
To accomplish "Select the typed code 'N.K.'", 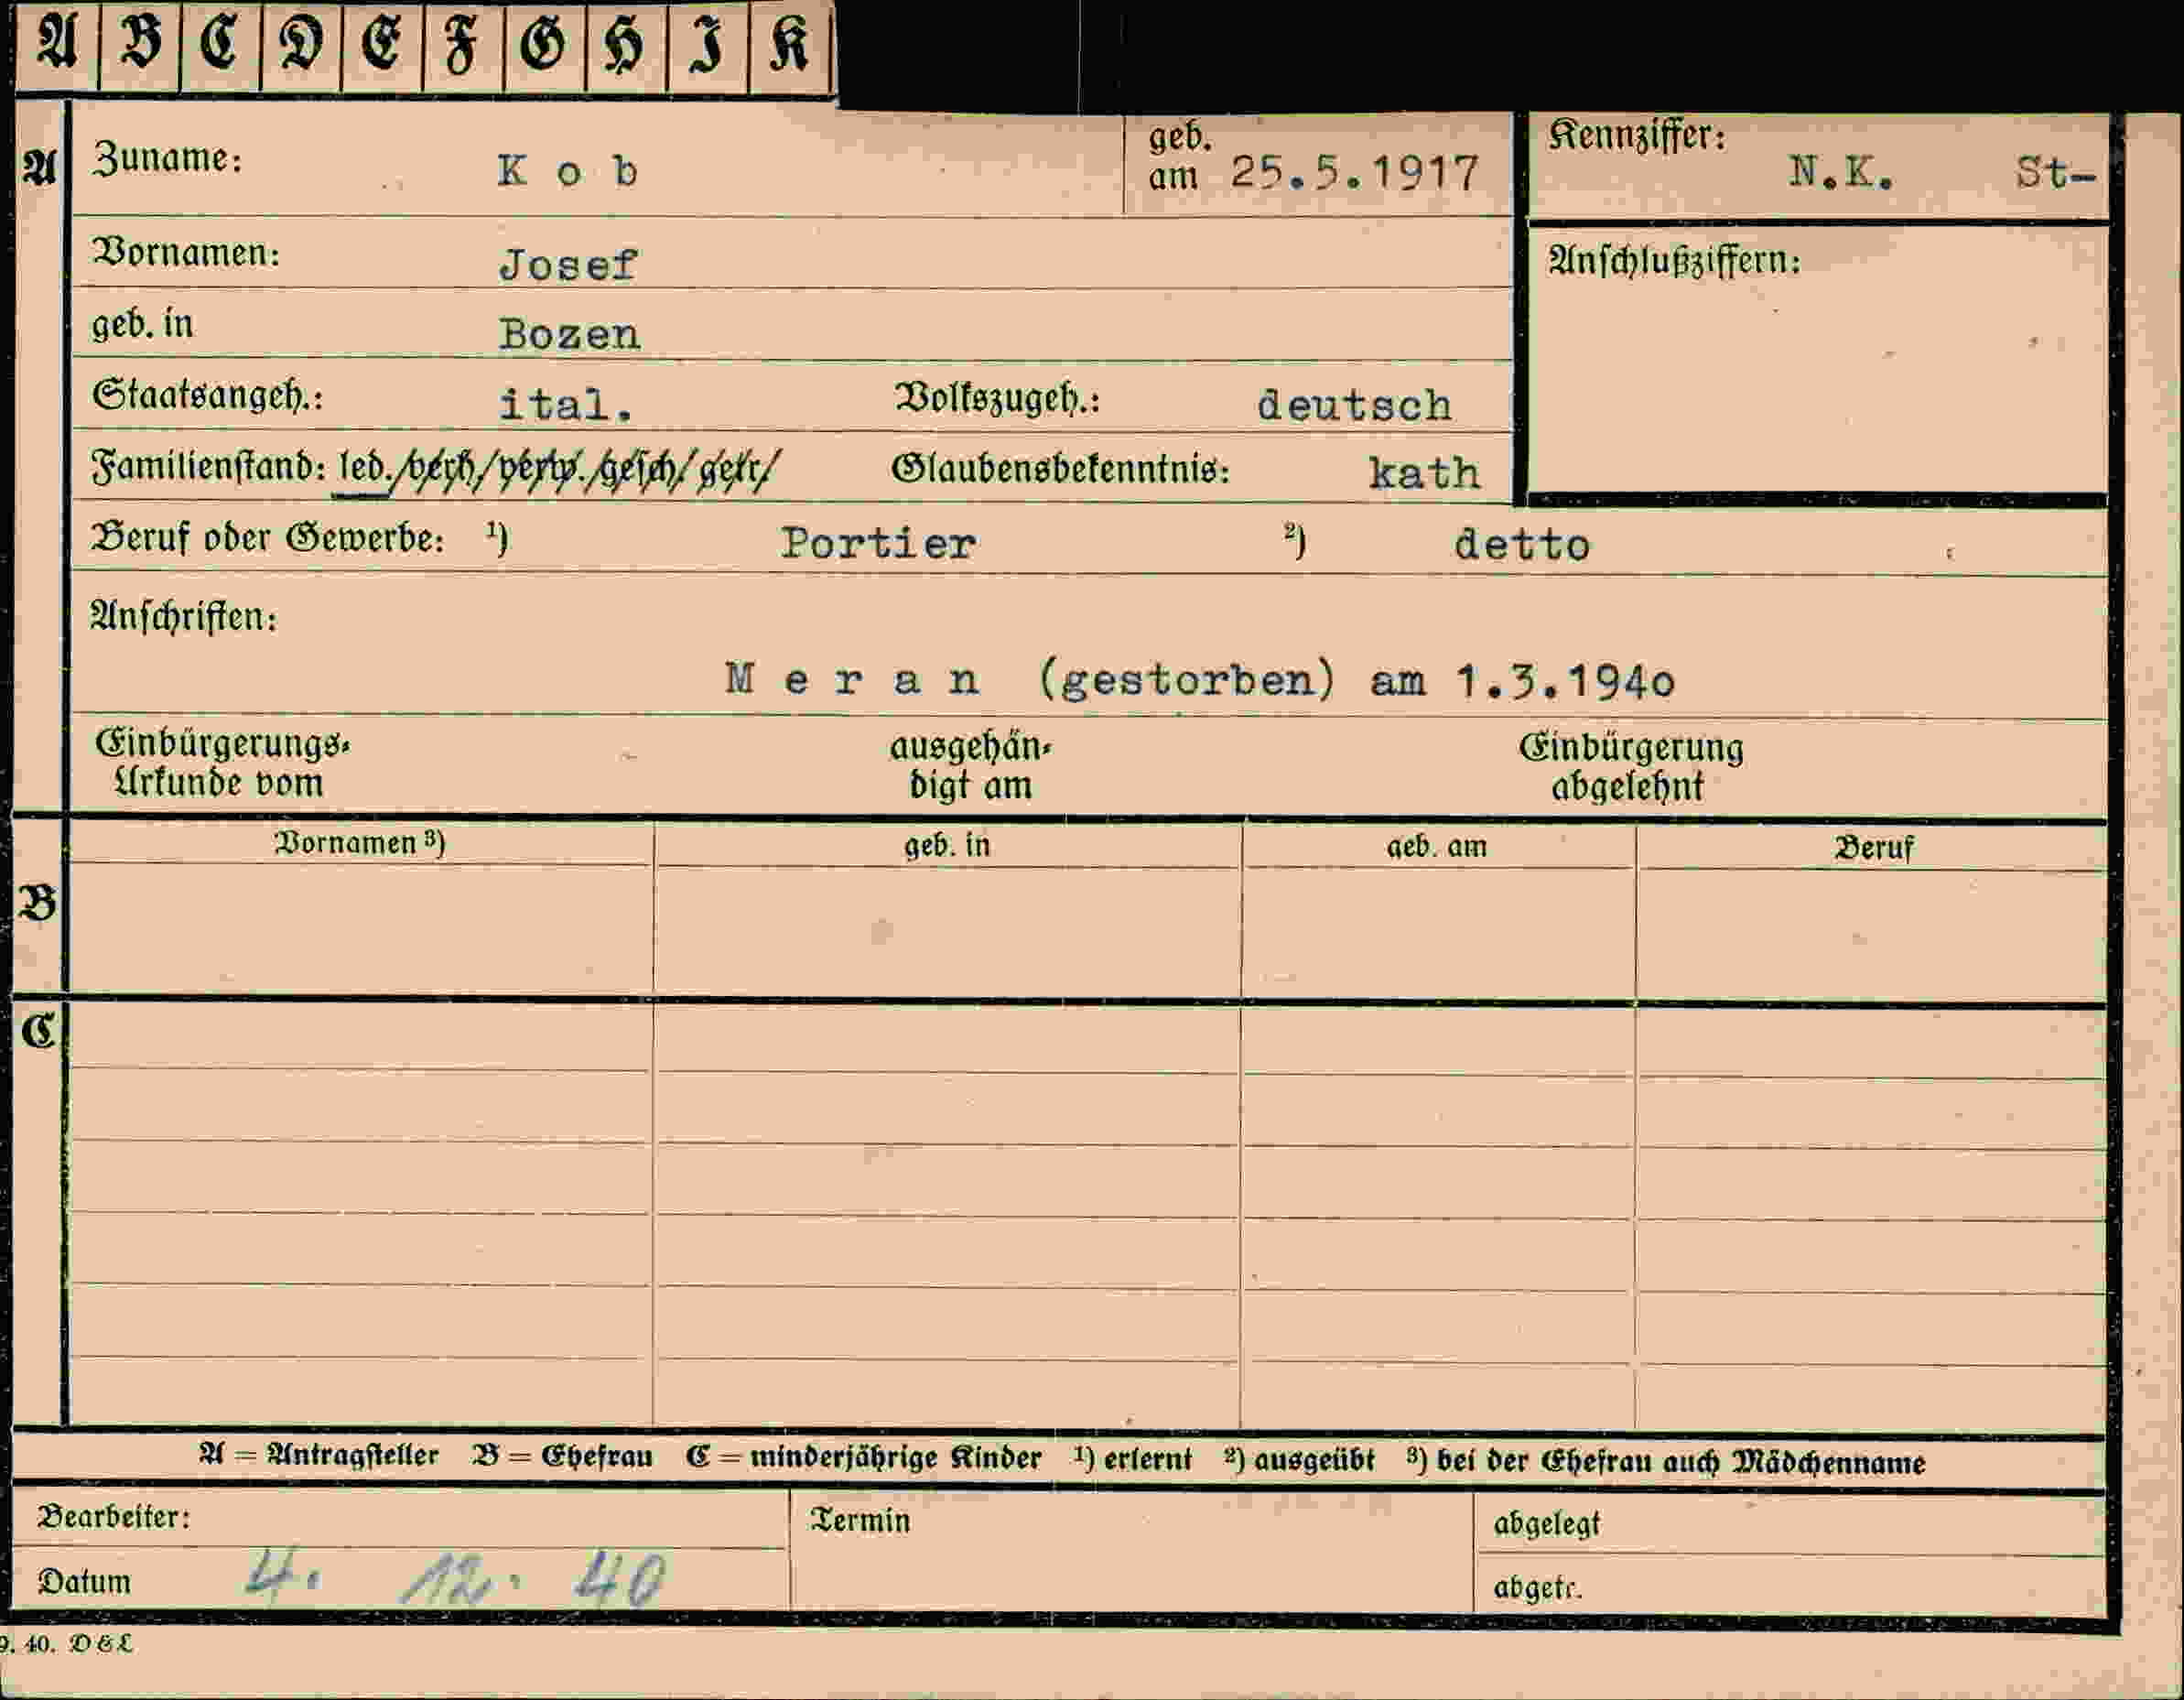I will pyautogui.click(x=1840, y=173).
